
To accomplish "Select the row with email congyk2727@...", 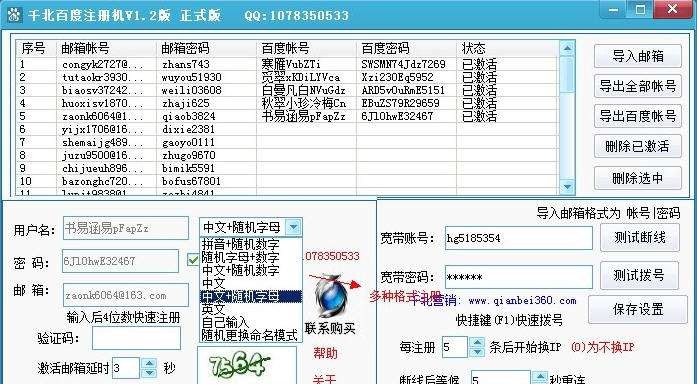I will [x=287, y=64].
